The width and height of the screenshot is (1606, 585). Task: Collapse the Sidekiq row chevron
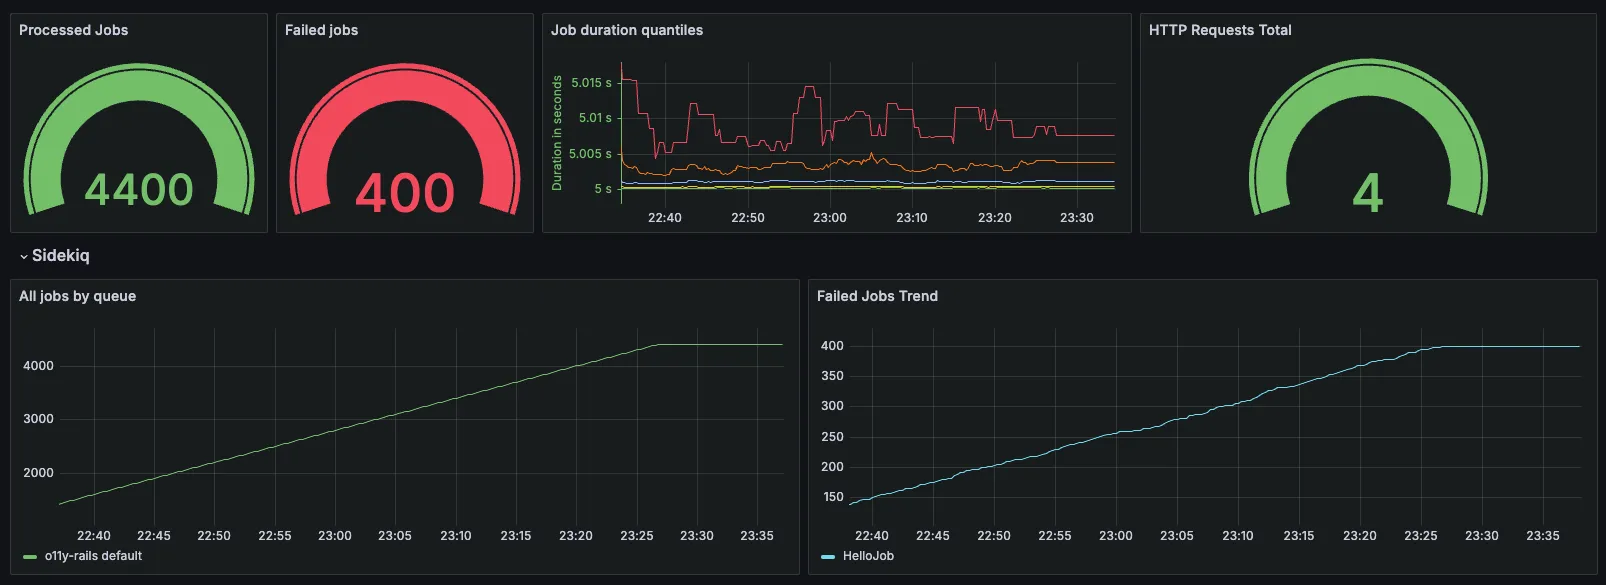[24, 257]
